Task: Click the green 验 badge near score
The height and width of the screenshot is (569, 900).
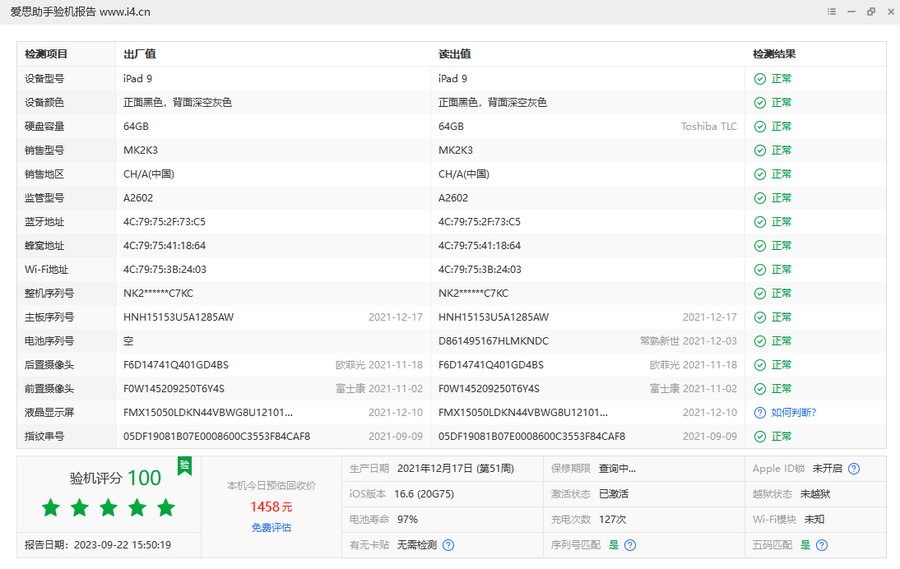Action: 184,465
